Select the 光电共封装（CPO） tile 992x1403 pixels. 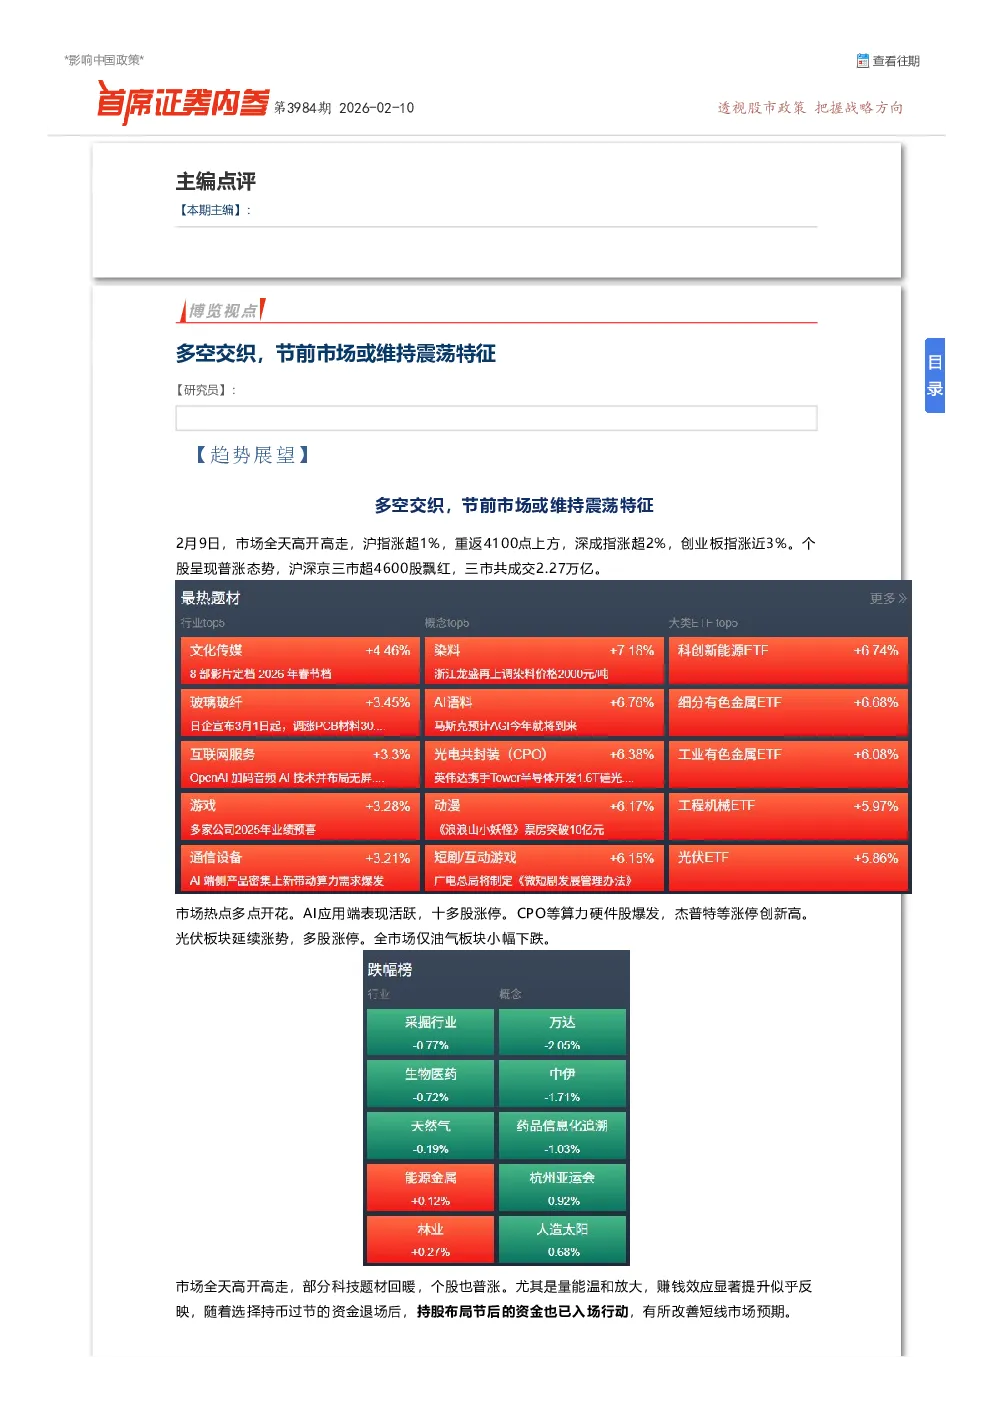(x=544, y=765)
